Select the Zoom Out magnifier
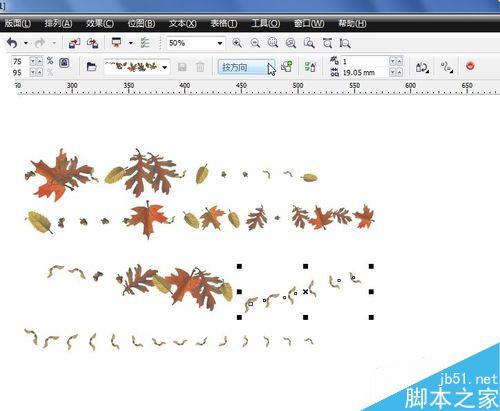500x411 pixels. [255, 43]
